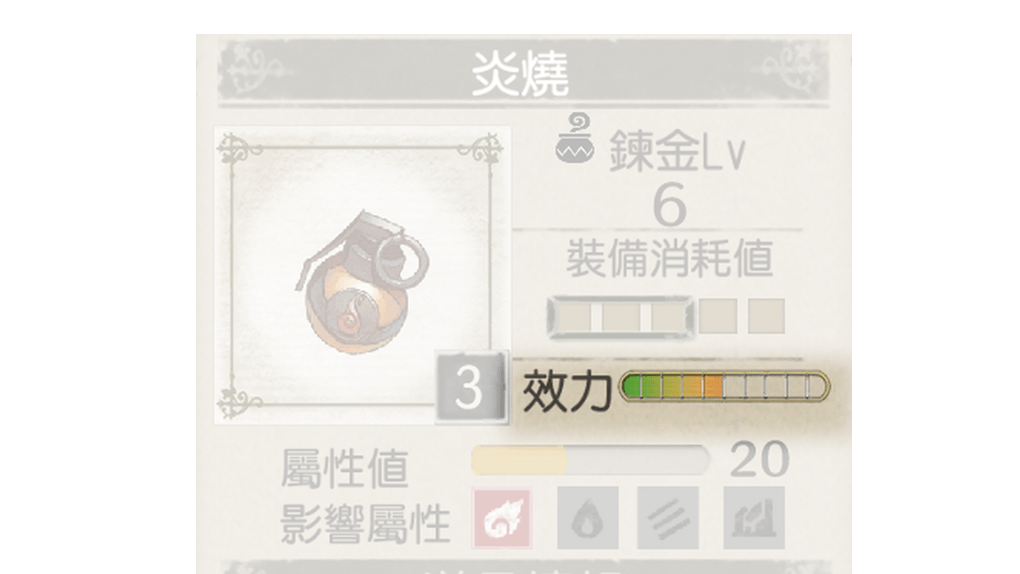Click the alchemy cauldron icon

[x=575, y=138]
